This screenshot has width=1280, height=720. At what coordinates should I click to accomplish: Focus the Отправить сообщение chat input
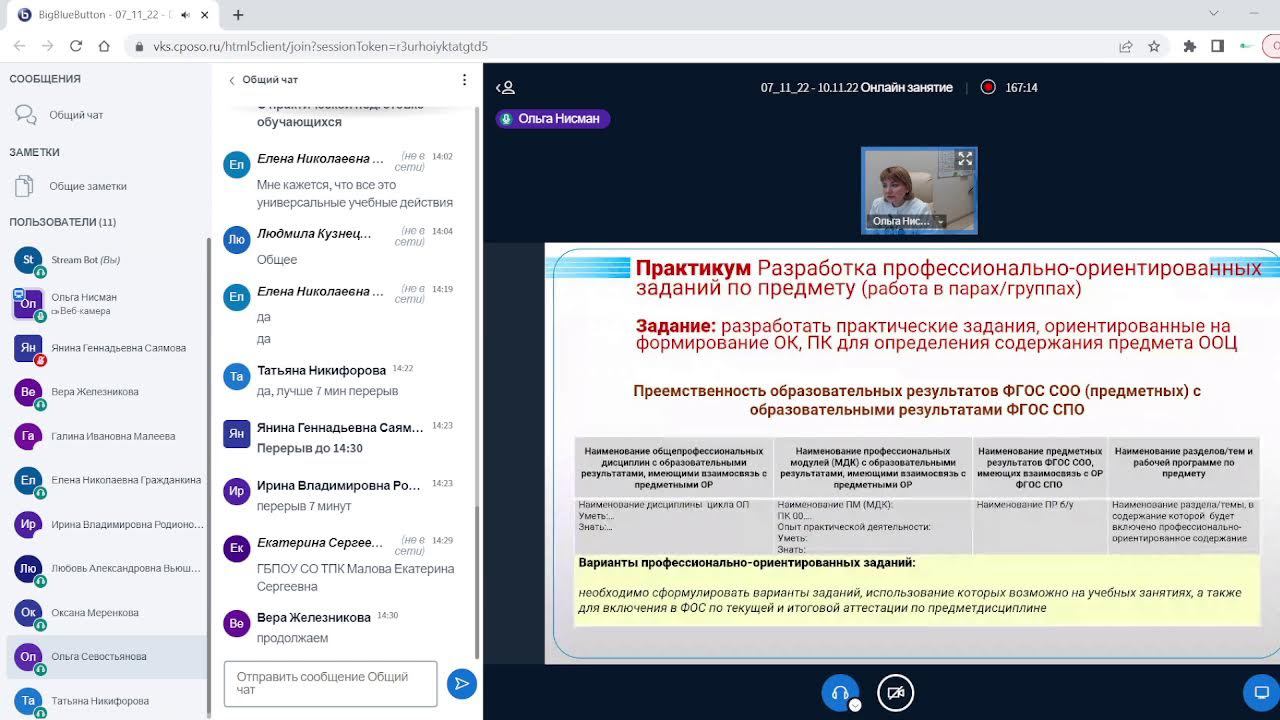330,684
